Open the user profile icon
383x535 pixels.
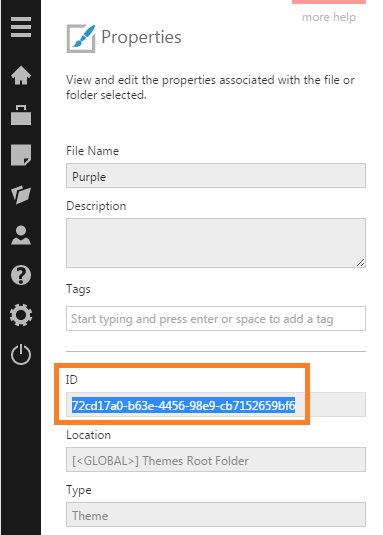[21, 235]
